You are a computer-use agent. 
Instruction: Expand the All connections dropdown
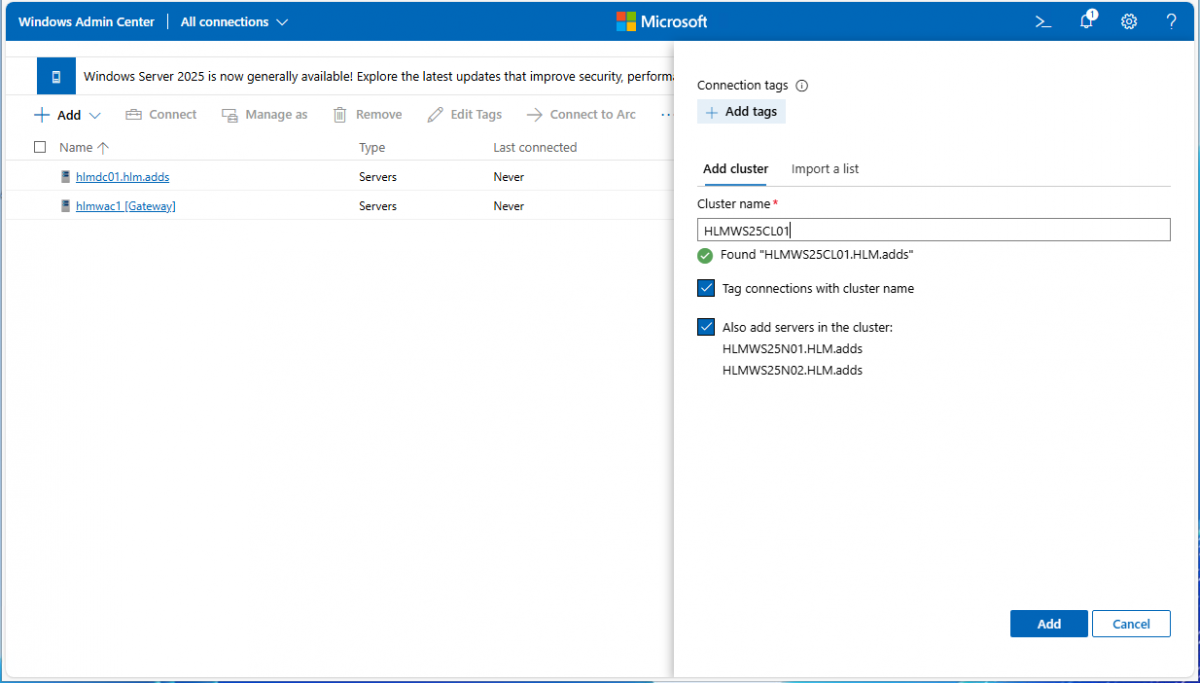234,22
